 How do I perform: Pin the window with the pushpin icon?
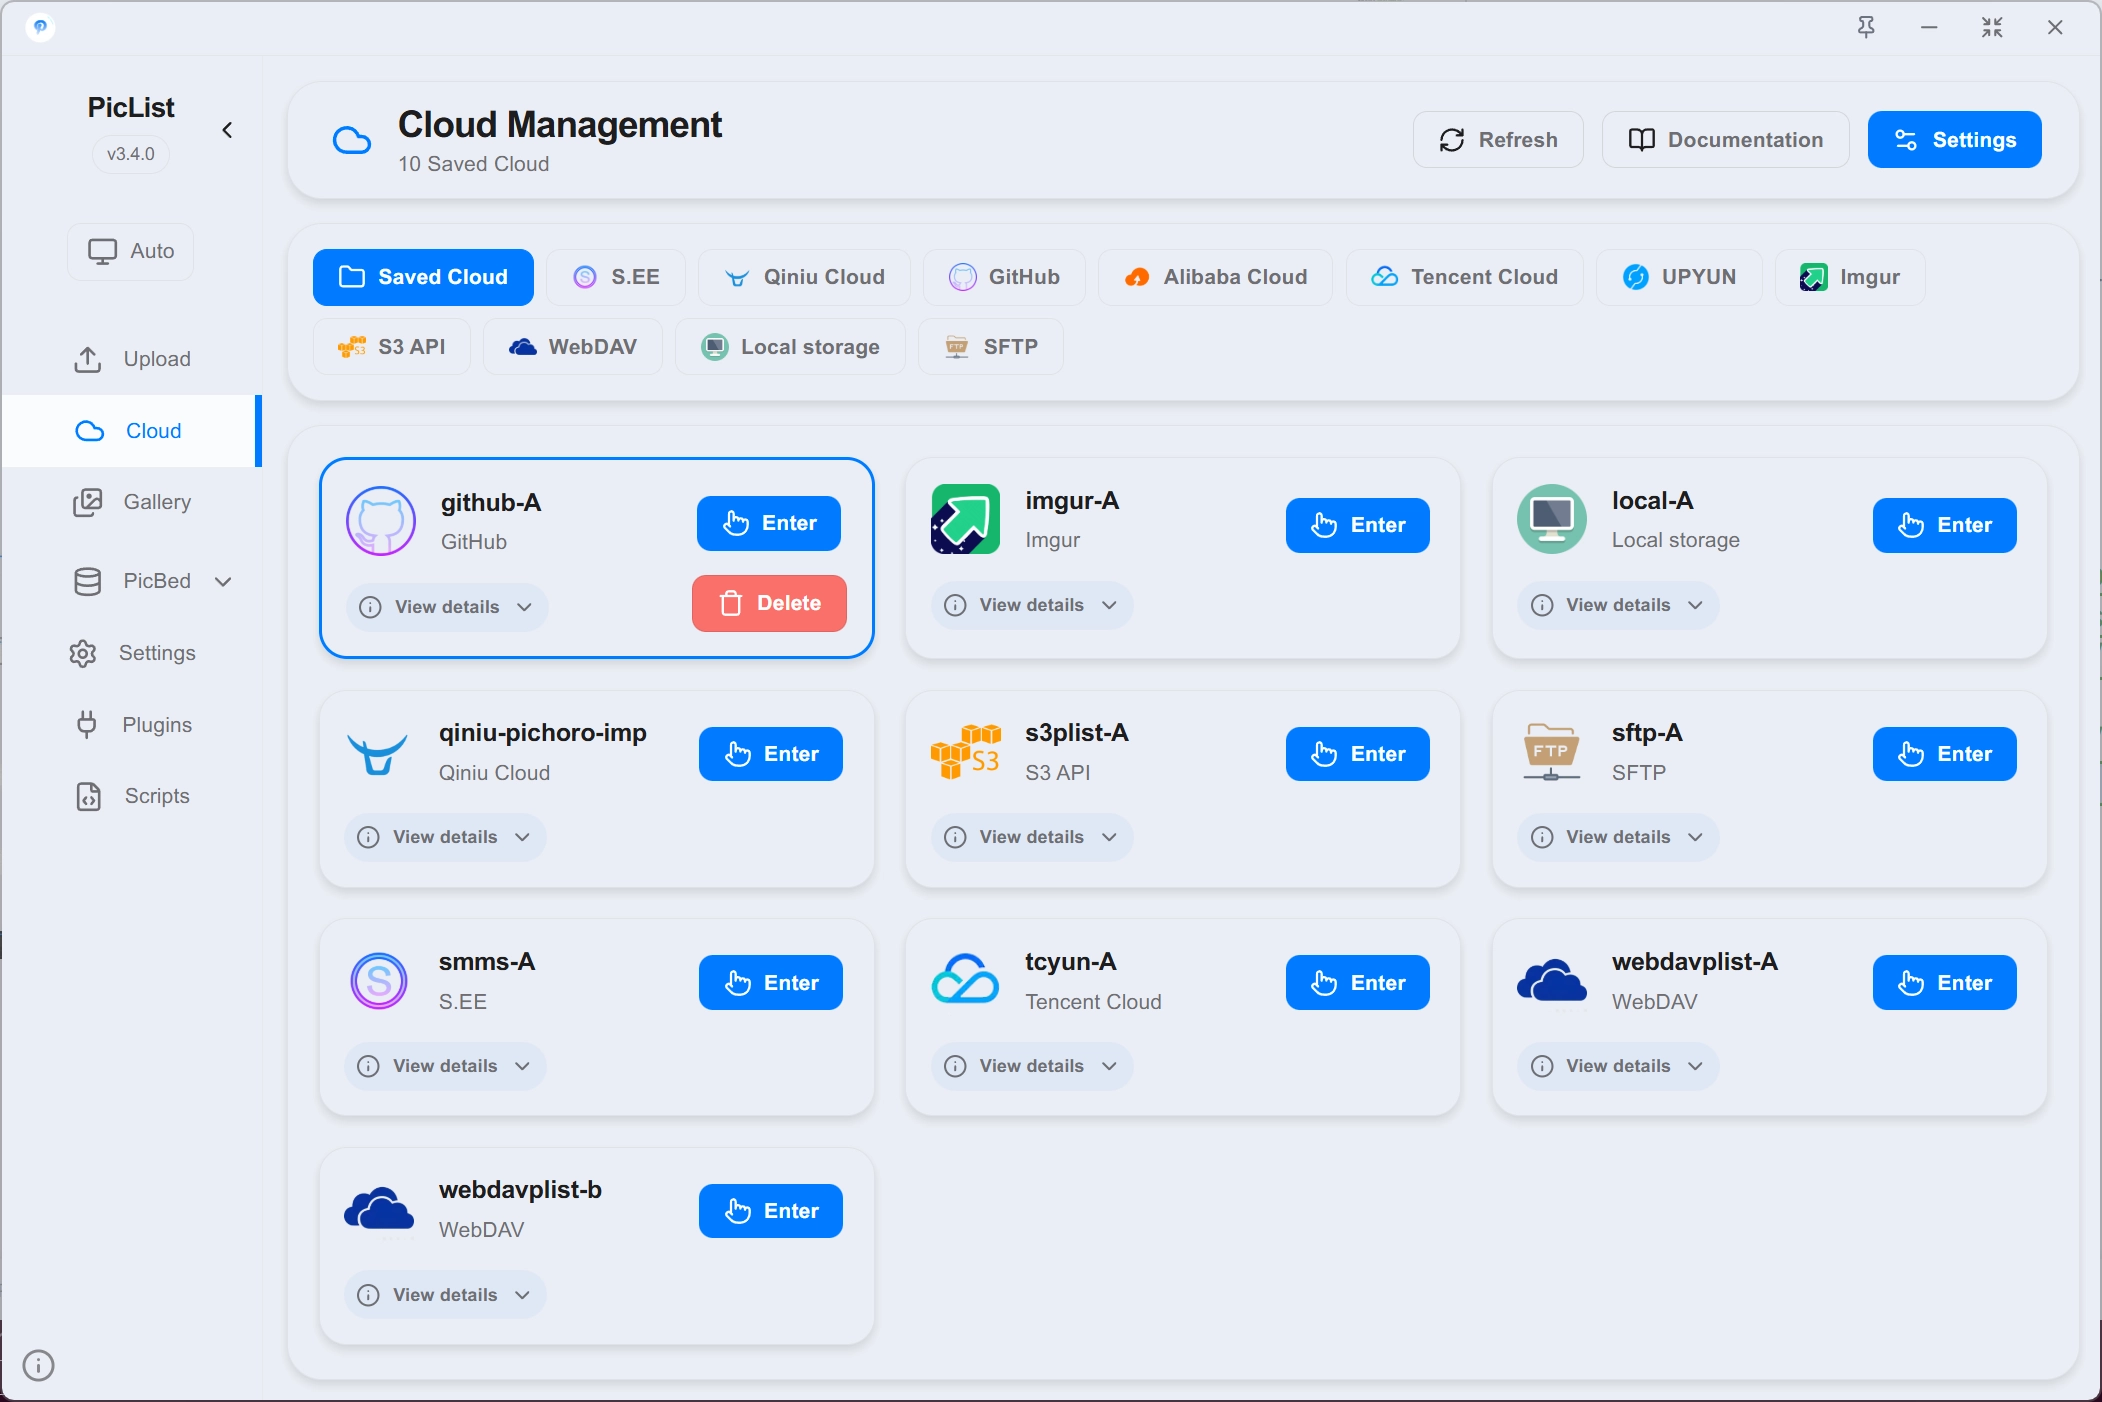(1866, 27)
